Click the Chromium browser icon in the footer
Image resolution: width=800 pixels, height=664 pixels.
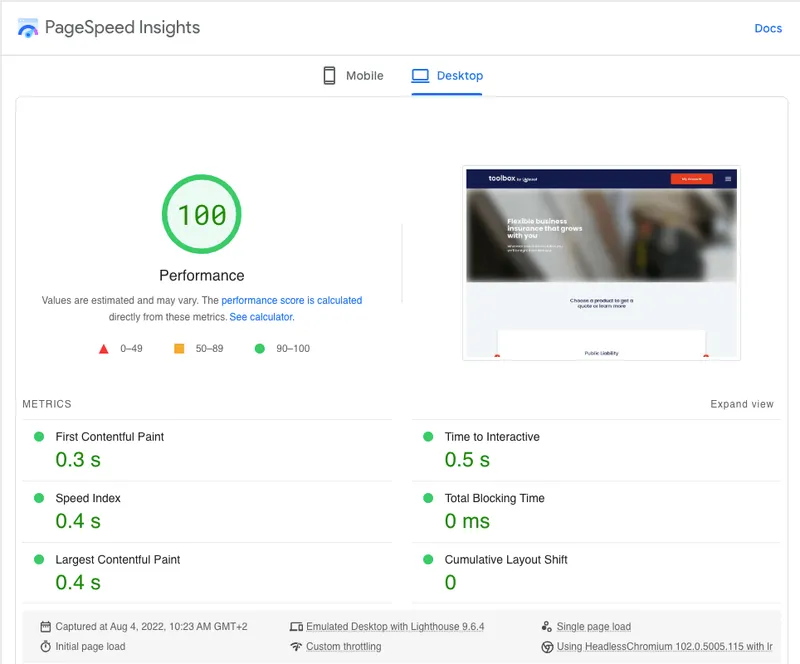click(548, 646)
